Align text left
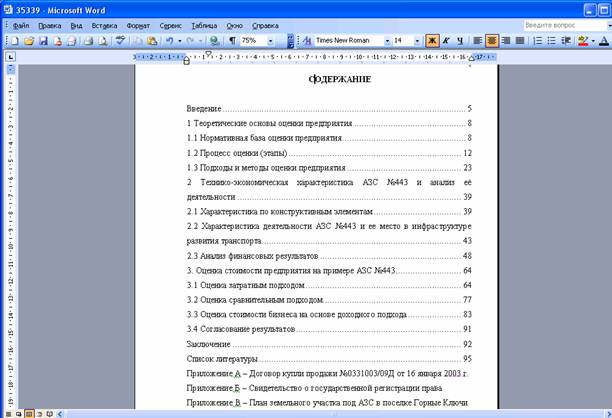Screen dimensions: 612x418 coord(477,41)
